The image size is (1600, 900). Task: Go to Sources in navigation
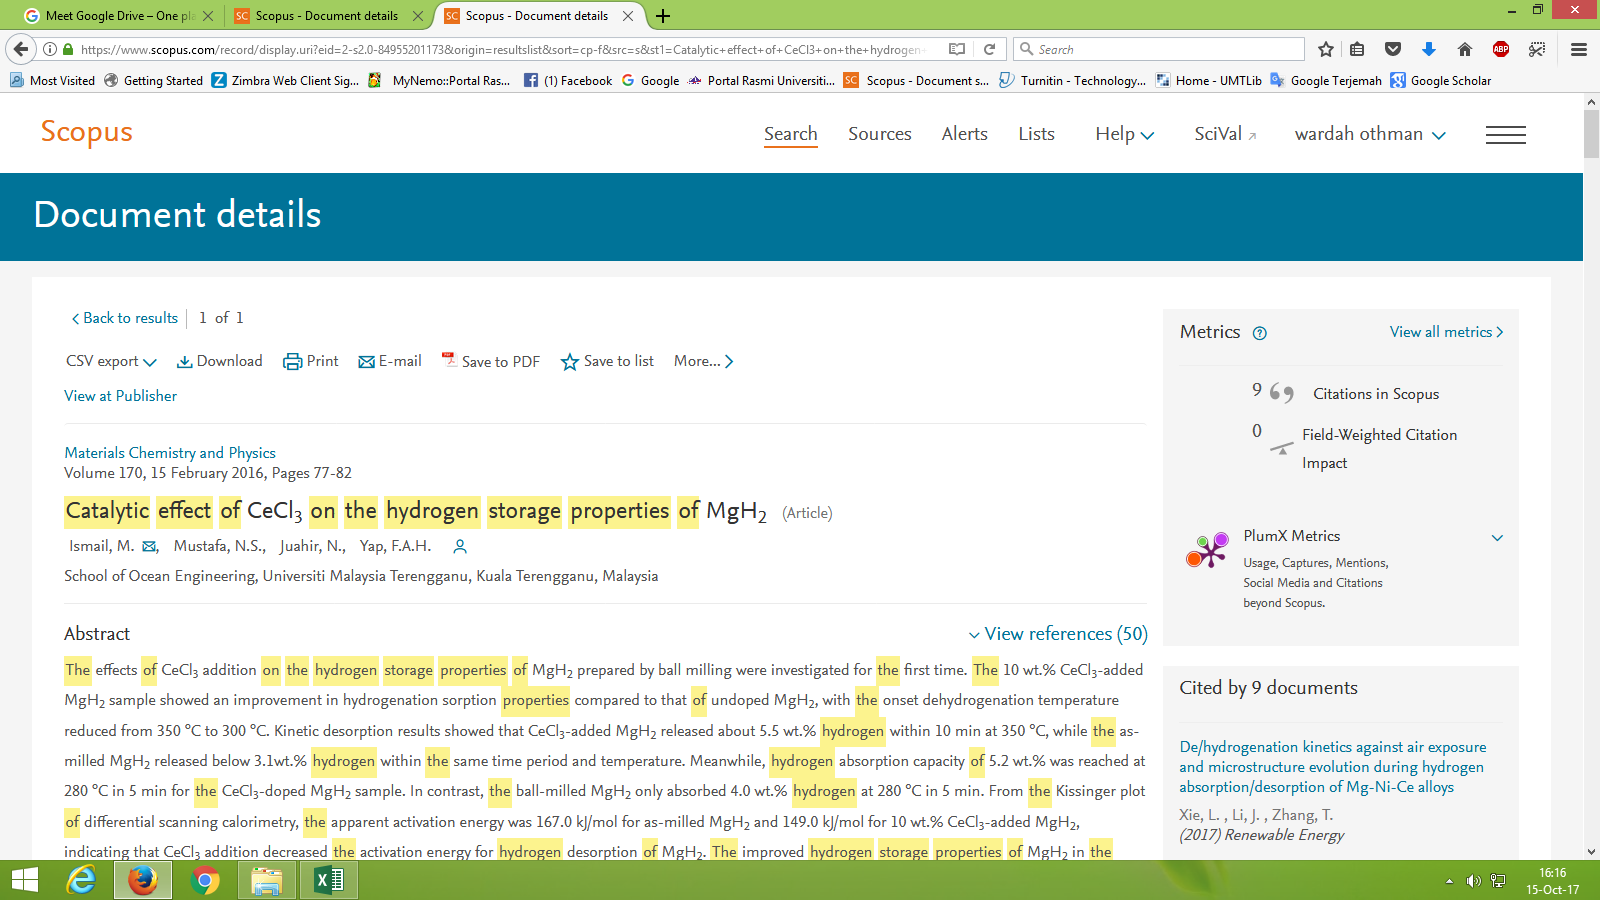click(879, 134)
